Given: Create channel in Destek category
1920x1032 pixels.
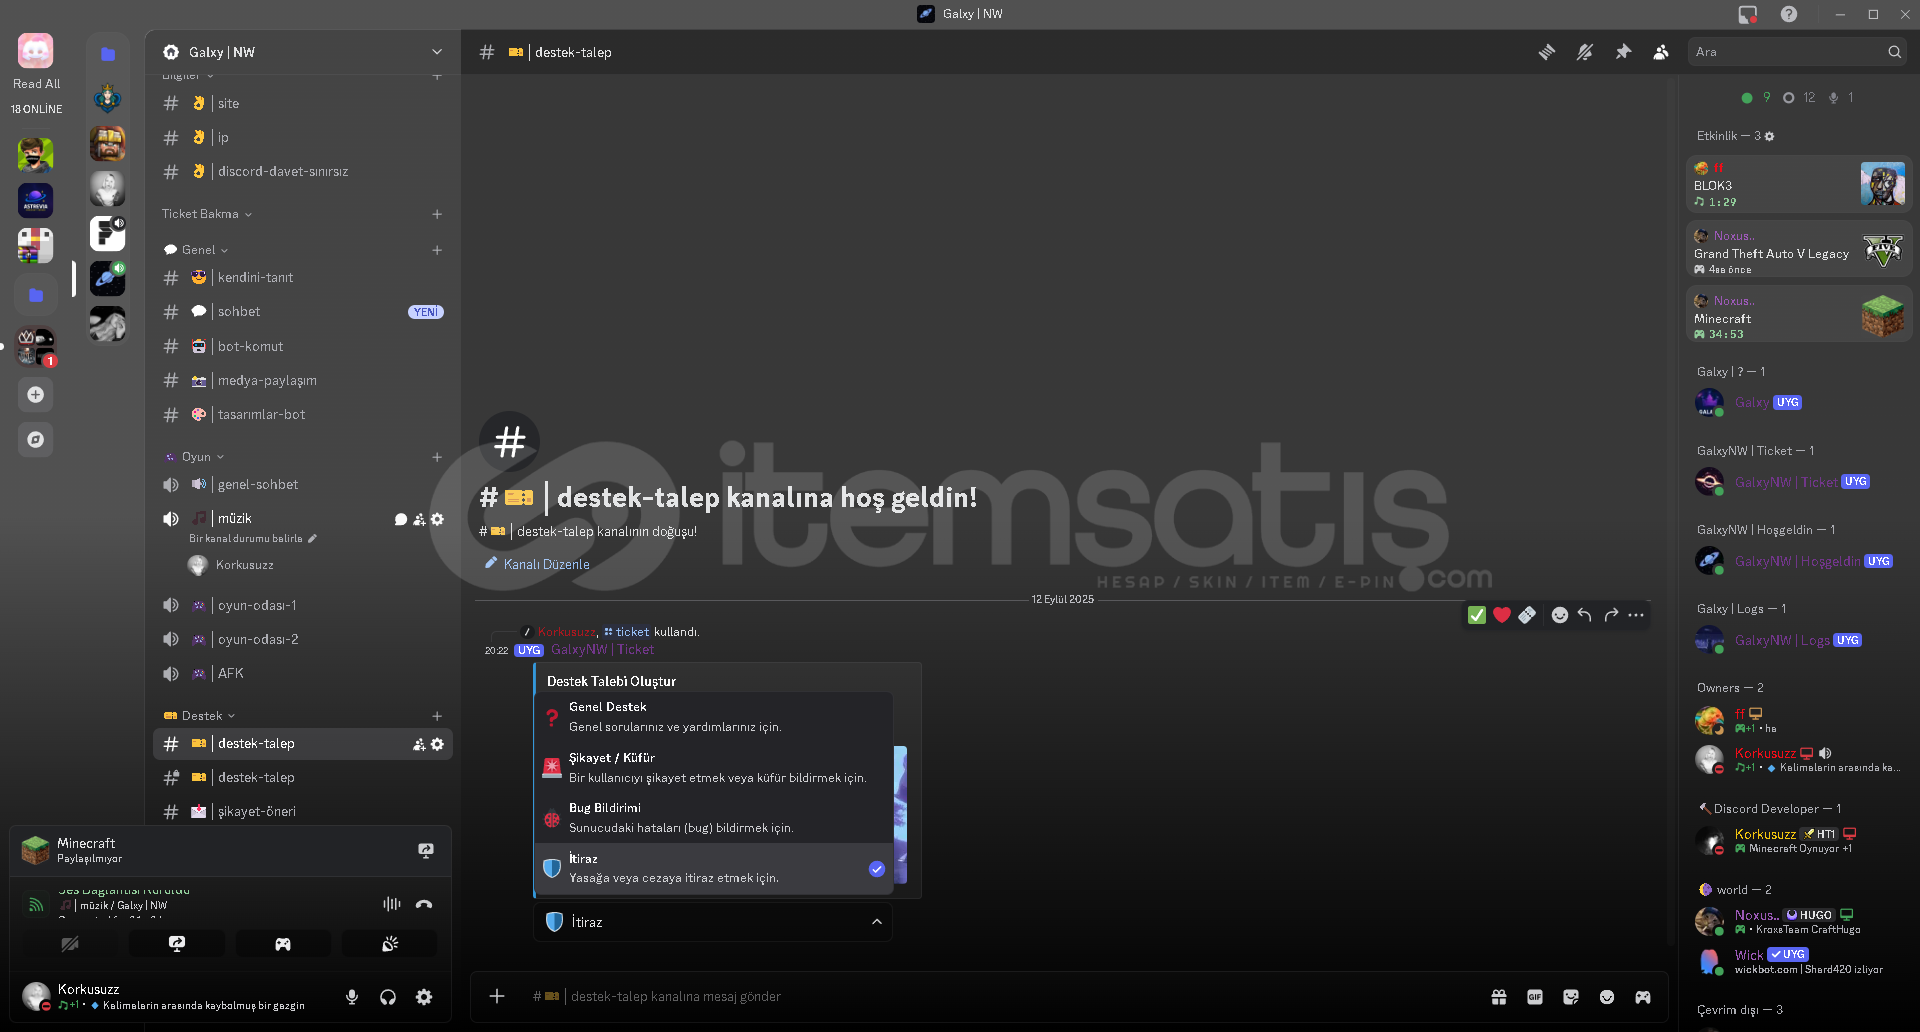Looking at the screenshot, I should pyautogui.click(x=437, y=716).
